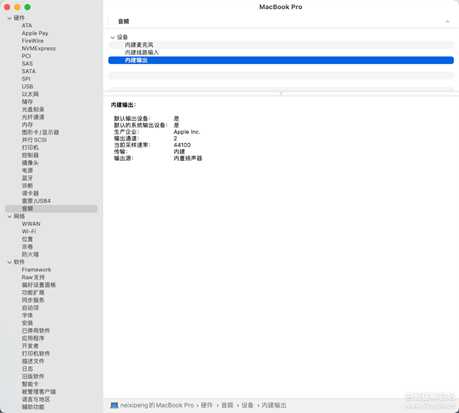459x413 pixels.
Task: Click the laptop icon in the path bar
Action: pyautogui.click(x=114, y=405)
